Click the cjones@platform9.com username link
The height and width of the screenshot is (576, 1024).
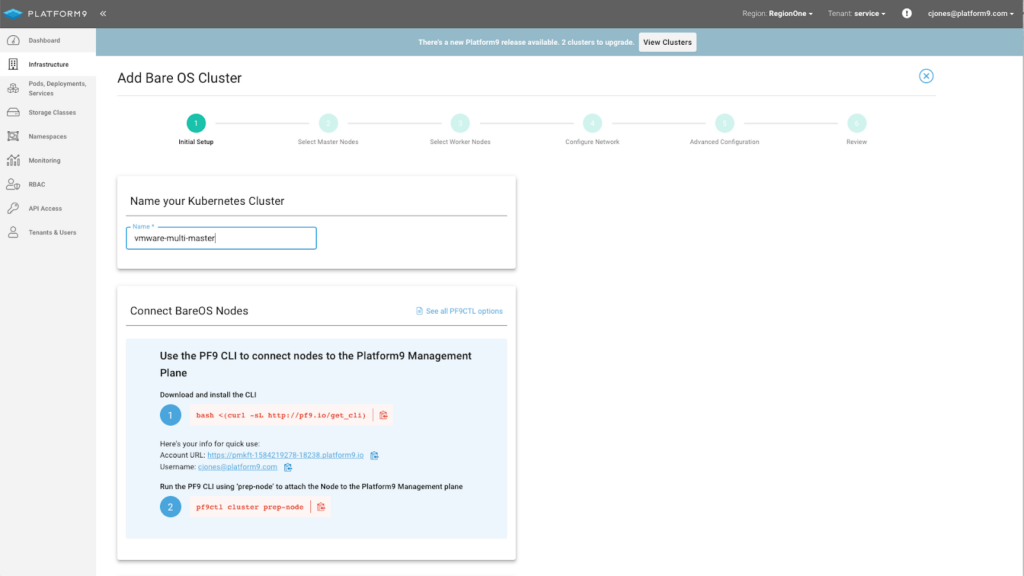coord(238,467)
